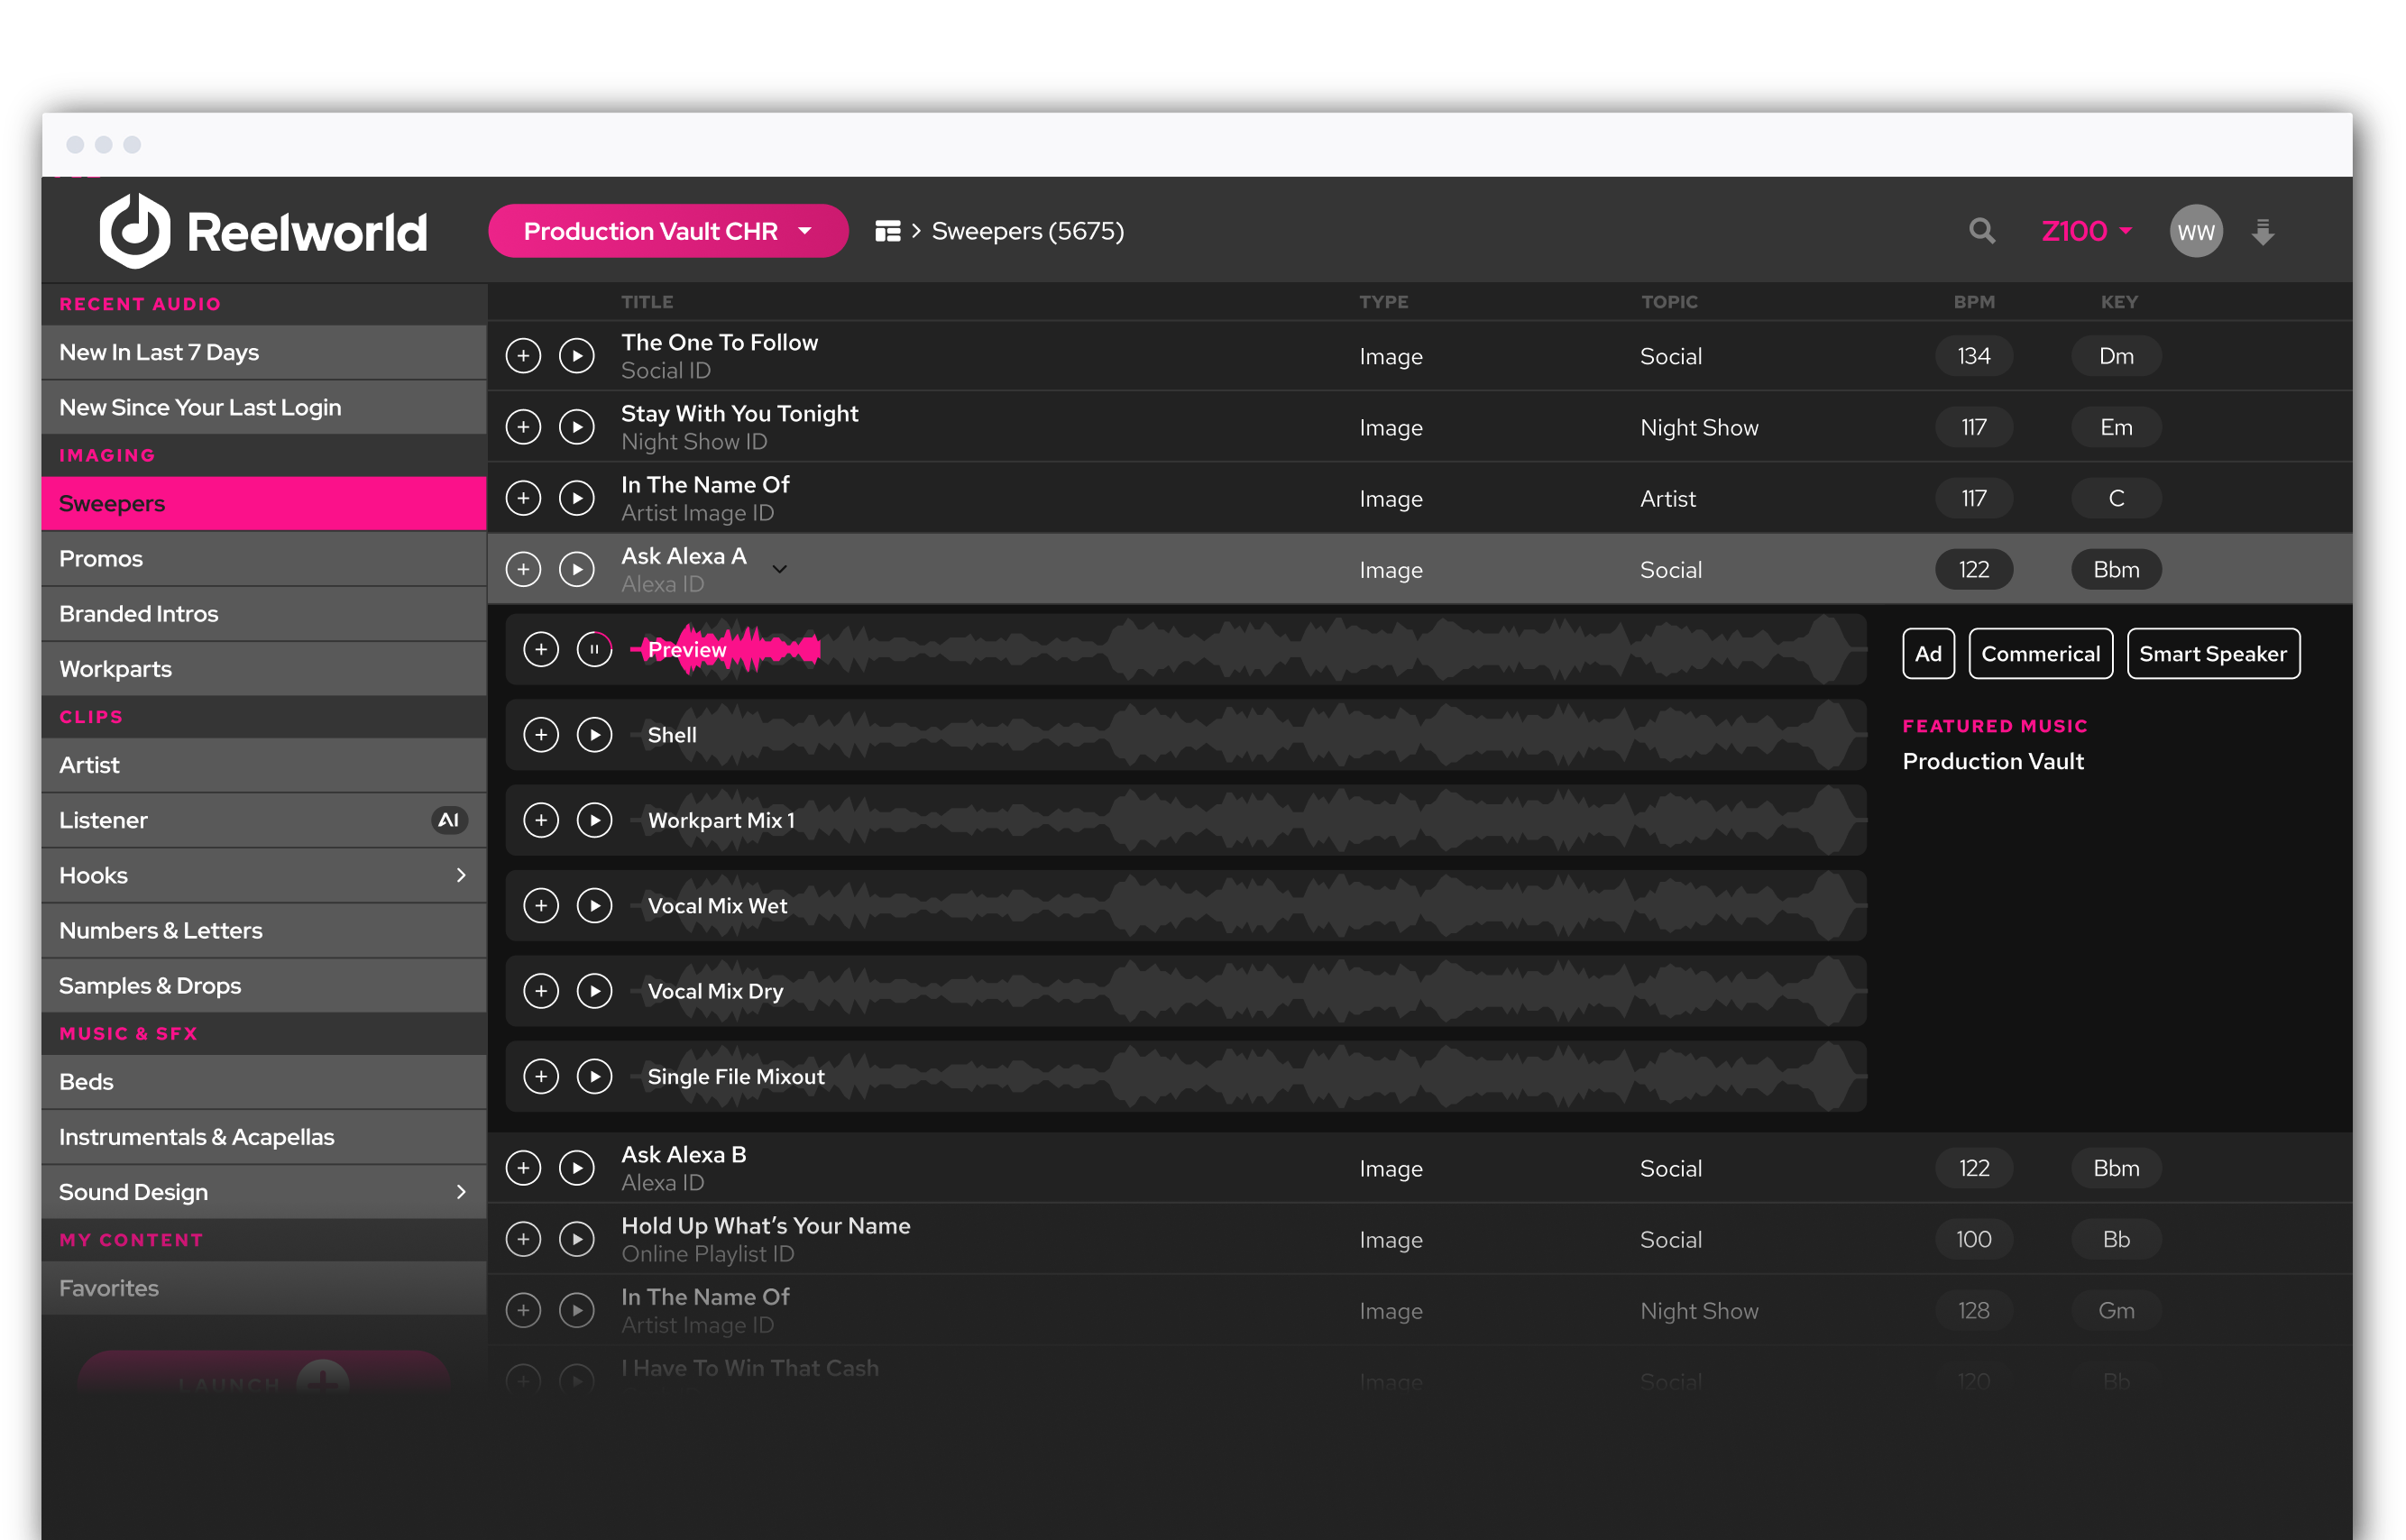Collapse Ask Alexa A chevron
This screenshot has height=1540, width=2406.
pos(780,569)
